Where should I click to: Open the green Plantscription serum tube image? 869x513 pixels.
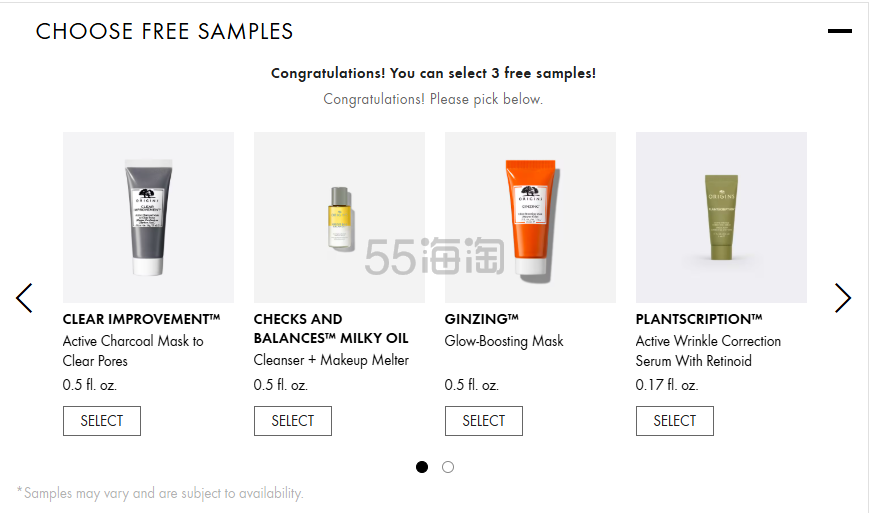click(721, 217)
